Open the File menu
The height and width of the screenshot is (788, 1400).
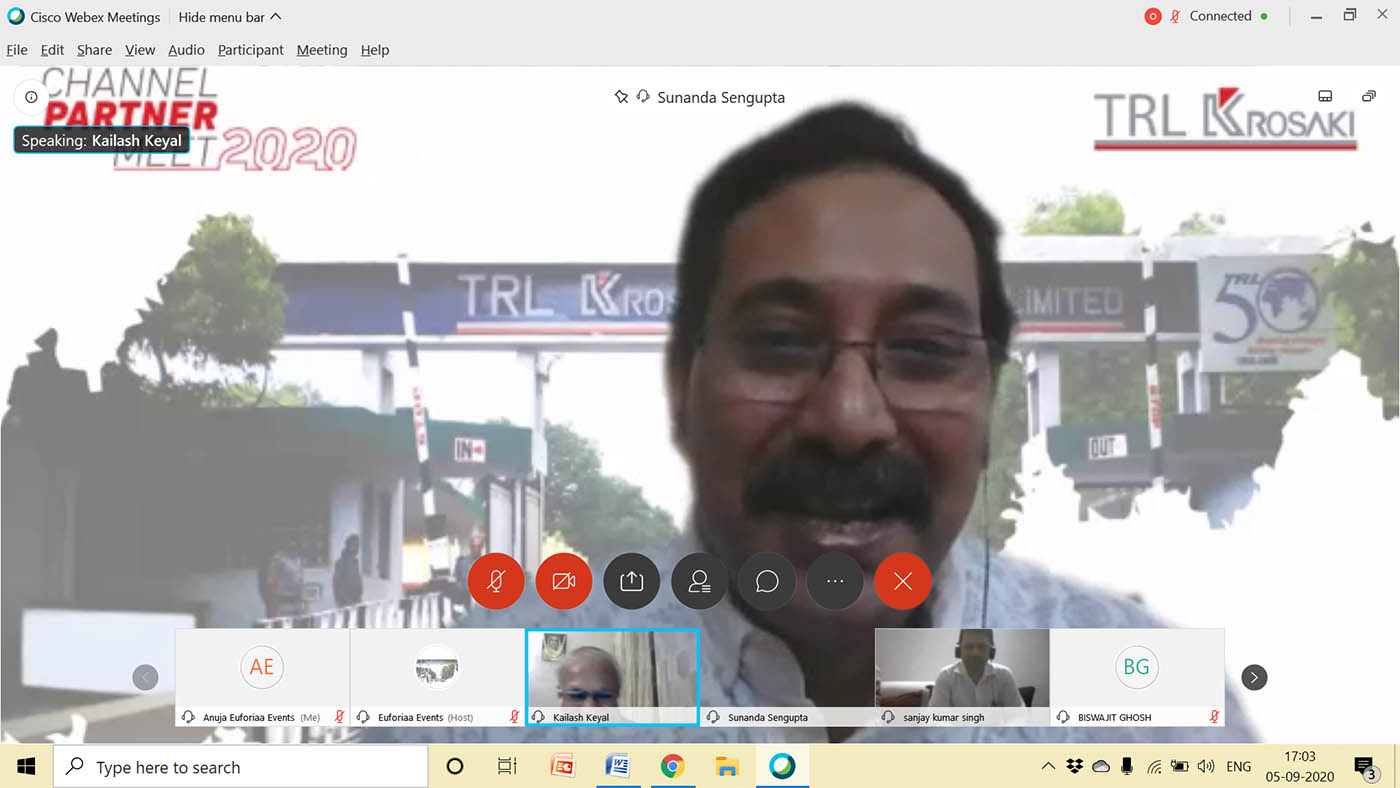pyautogui.click(x=17, y=50)
